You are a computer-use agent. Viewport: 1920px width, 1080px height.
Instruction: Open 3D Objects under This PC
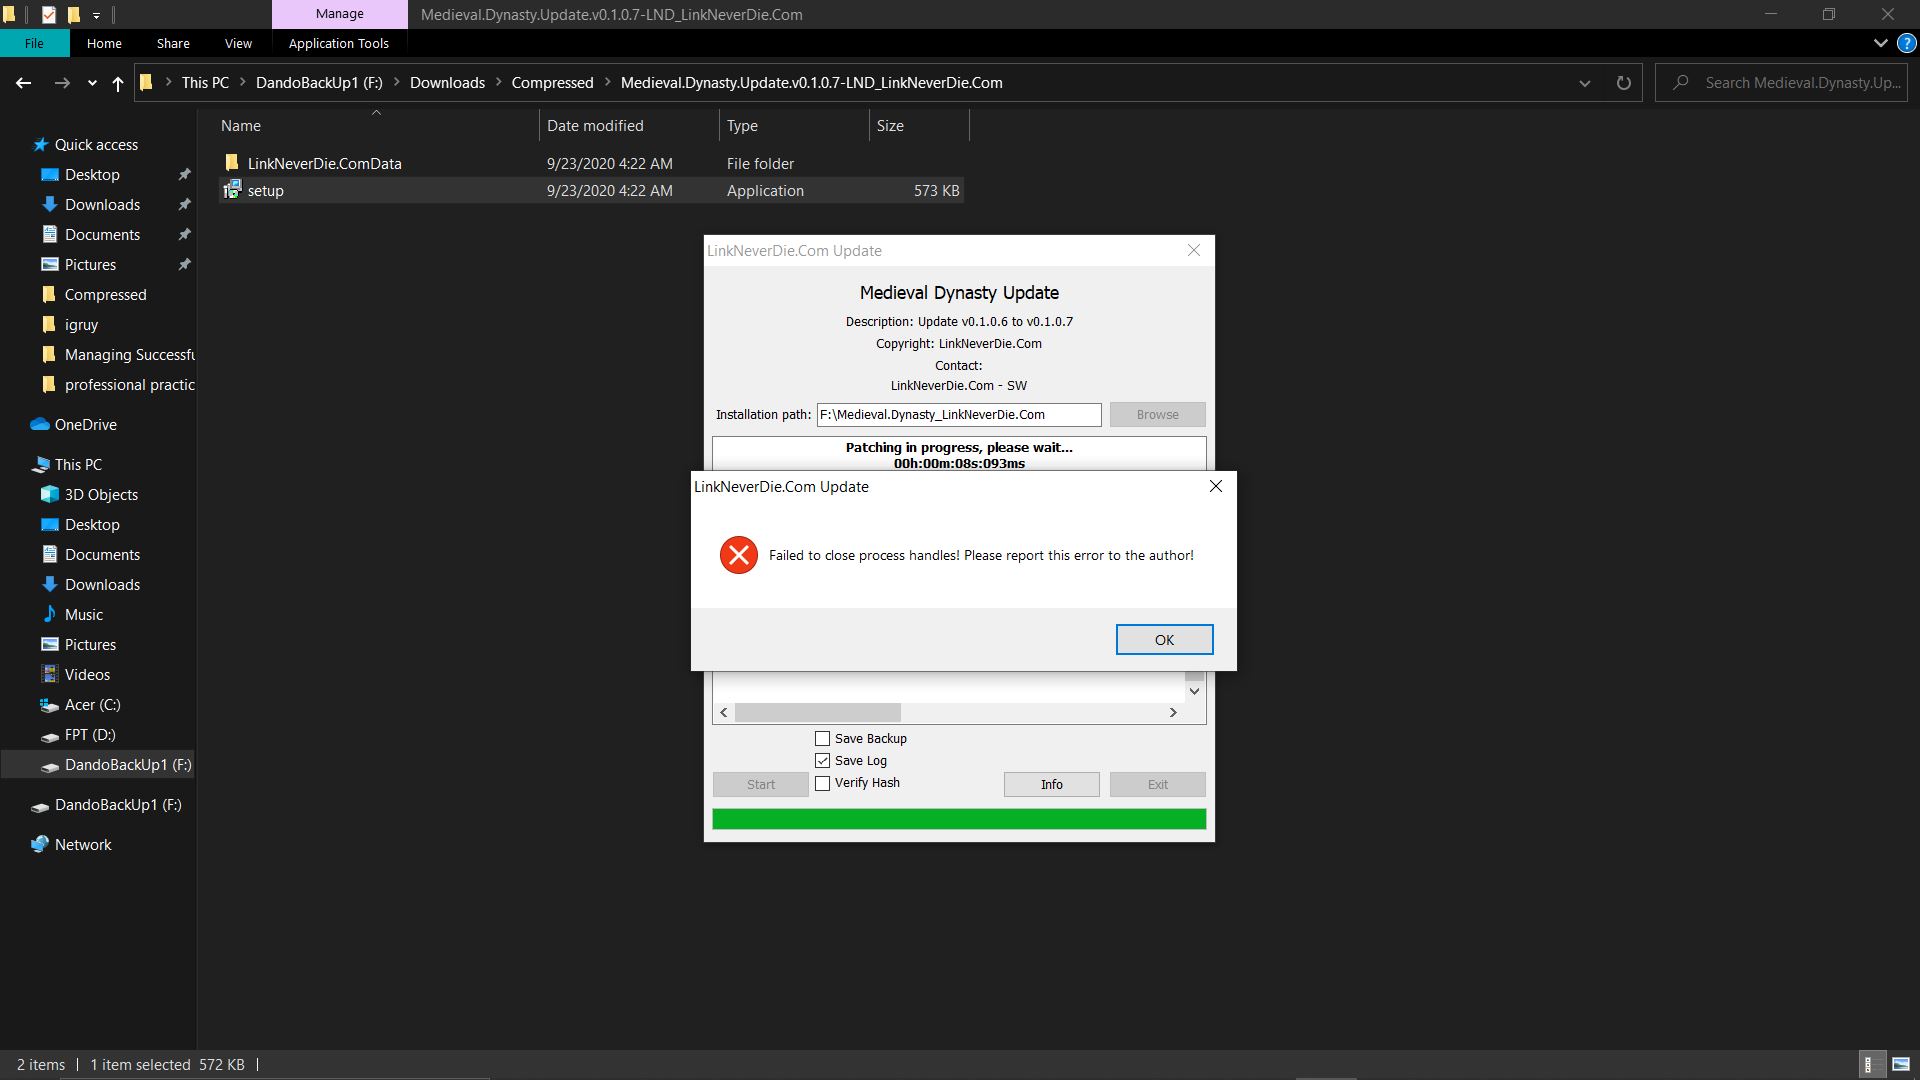101,495
